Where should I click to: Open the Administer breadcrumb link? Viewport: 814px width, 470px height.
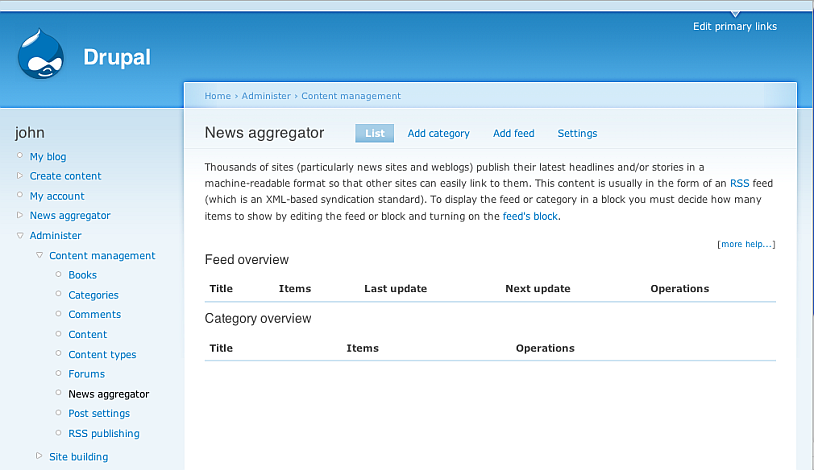(266, 96)
